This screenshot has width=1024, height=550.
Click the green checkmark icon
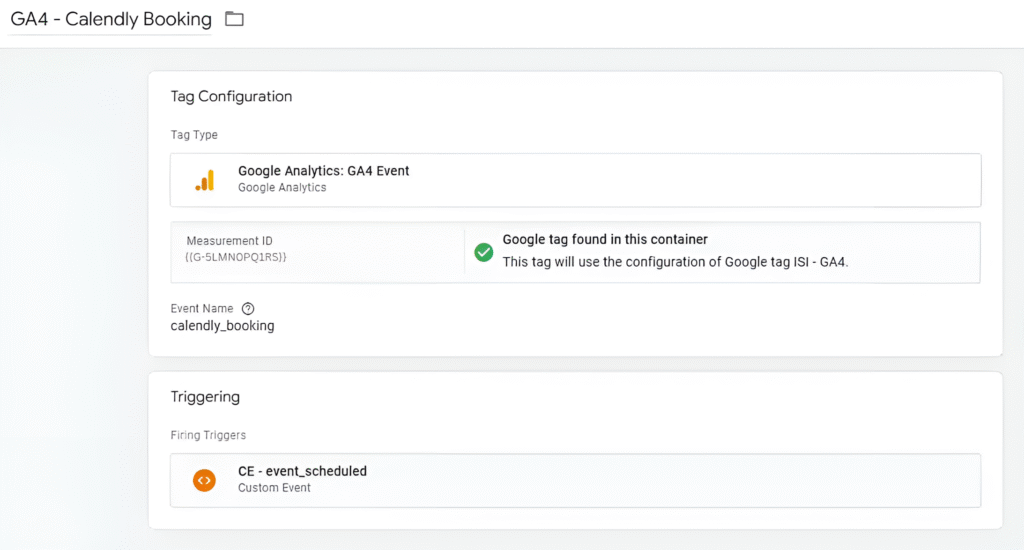pos(483,252)
